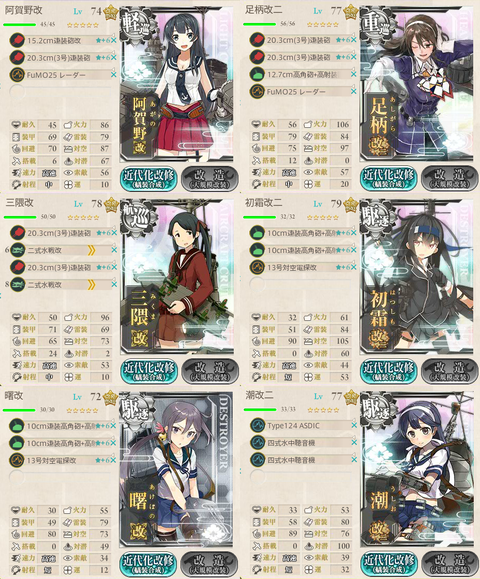Viewport: 480px width, 579px height.
Task: Remove Type124 ASDIC from Ushio with X
Action: coord(354,425)
